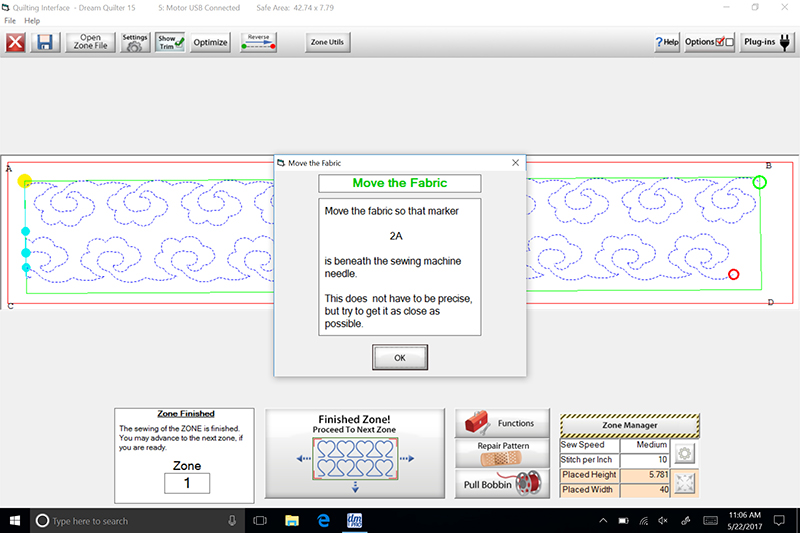Expand the Zone Utils button
Image resolution: width=800 pixels, height=533 pixels.
coord(327,43)
